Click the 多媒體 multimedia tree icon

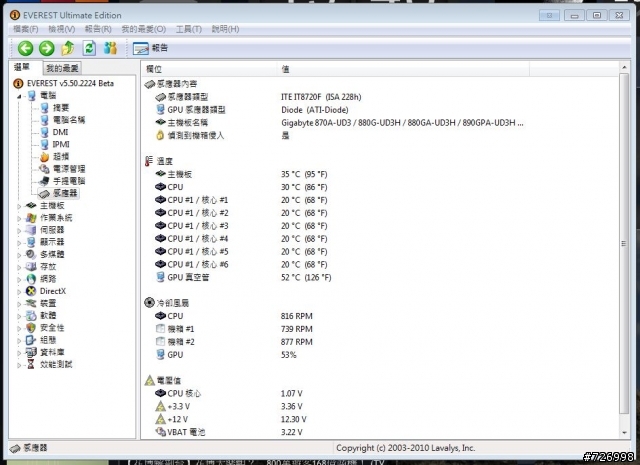coord(31,254)
